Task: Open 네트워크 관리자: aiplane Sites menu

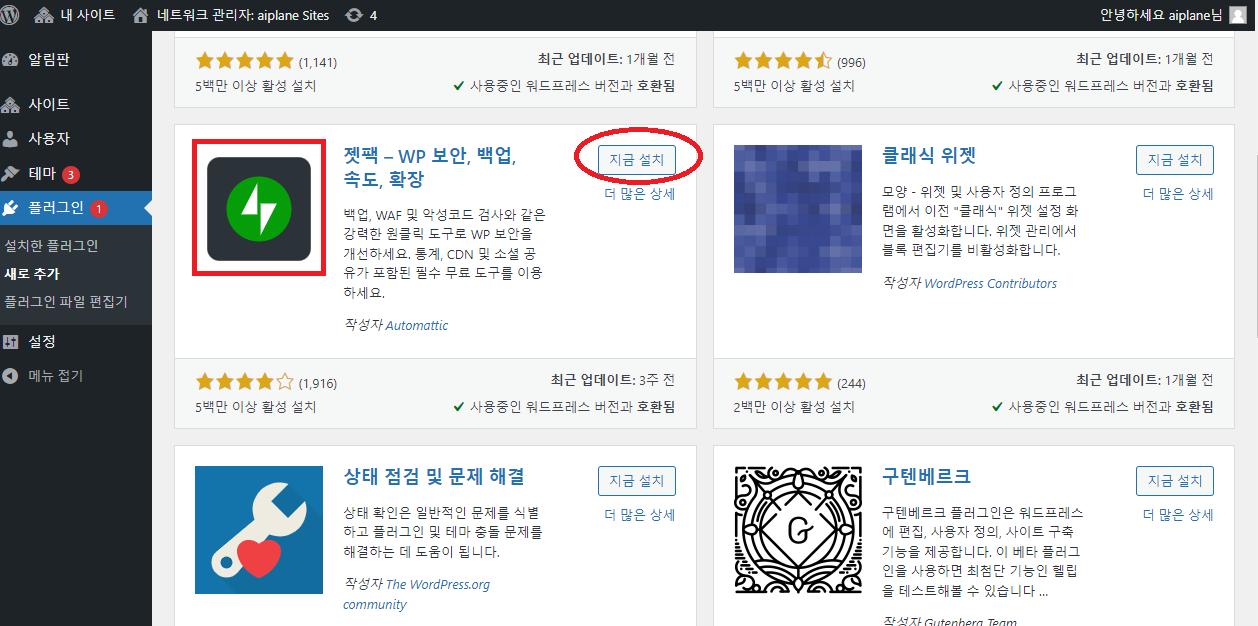Action: tap(233, 15)
